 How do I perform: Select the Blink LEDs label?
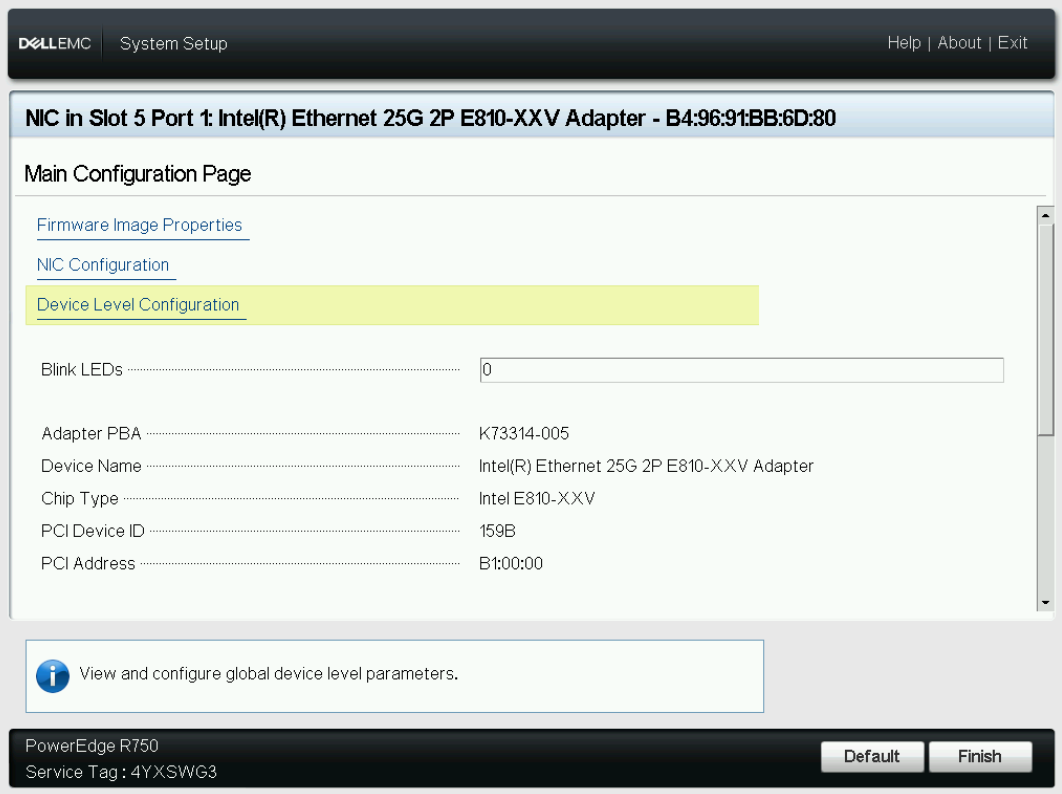(82, 370)
